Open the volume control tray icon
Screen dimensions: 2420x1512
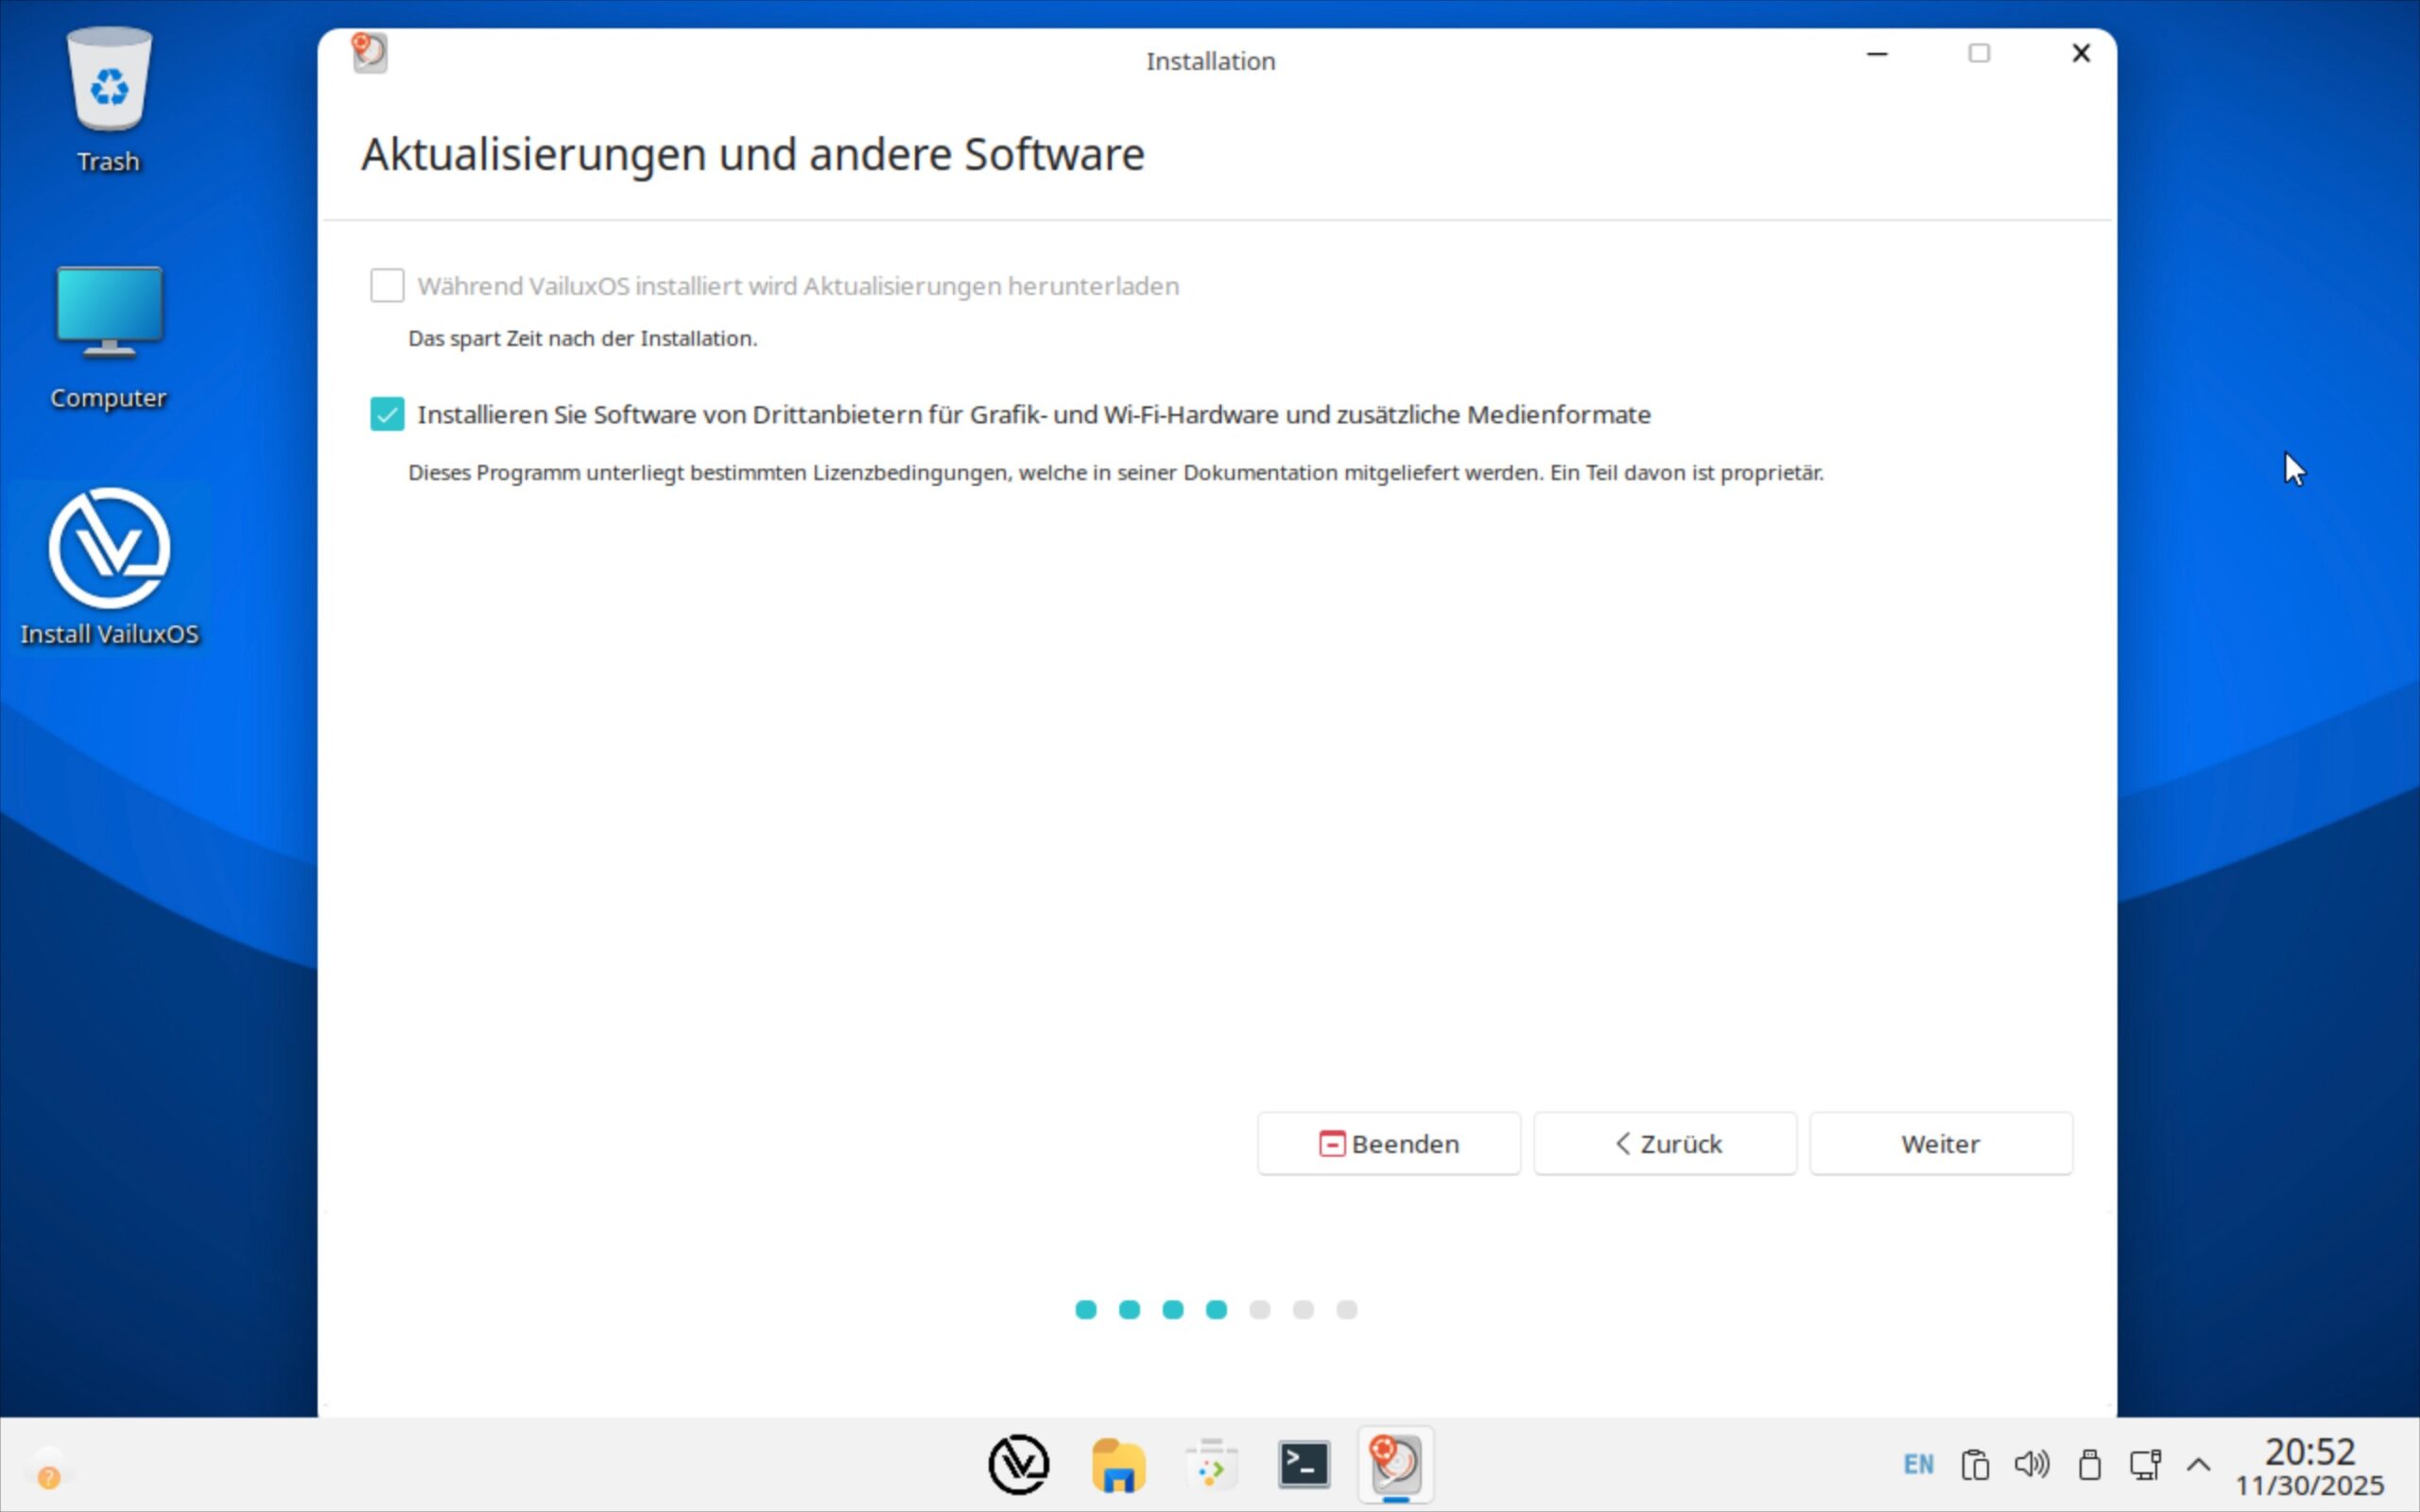coord(2031,1465)
